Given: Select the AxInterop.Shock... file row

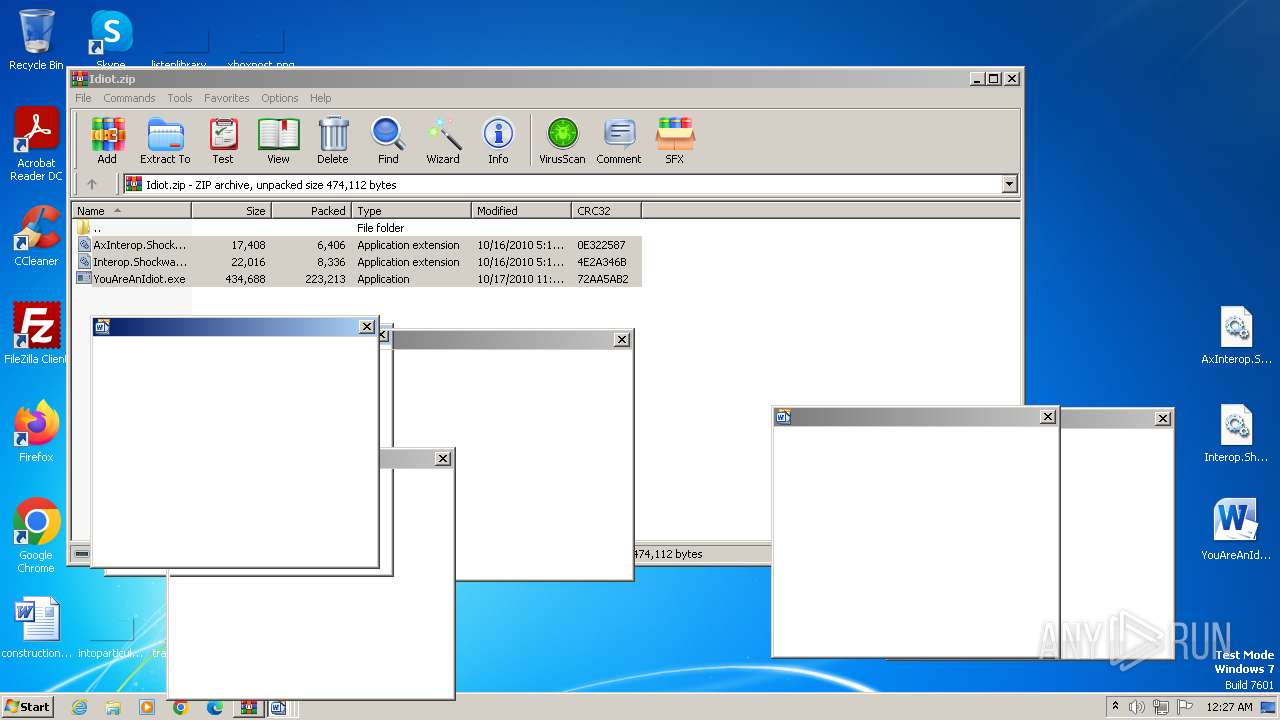Looking at the screenshot, I should 357,245.
